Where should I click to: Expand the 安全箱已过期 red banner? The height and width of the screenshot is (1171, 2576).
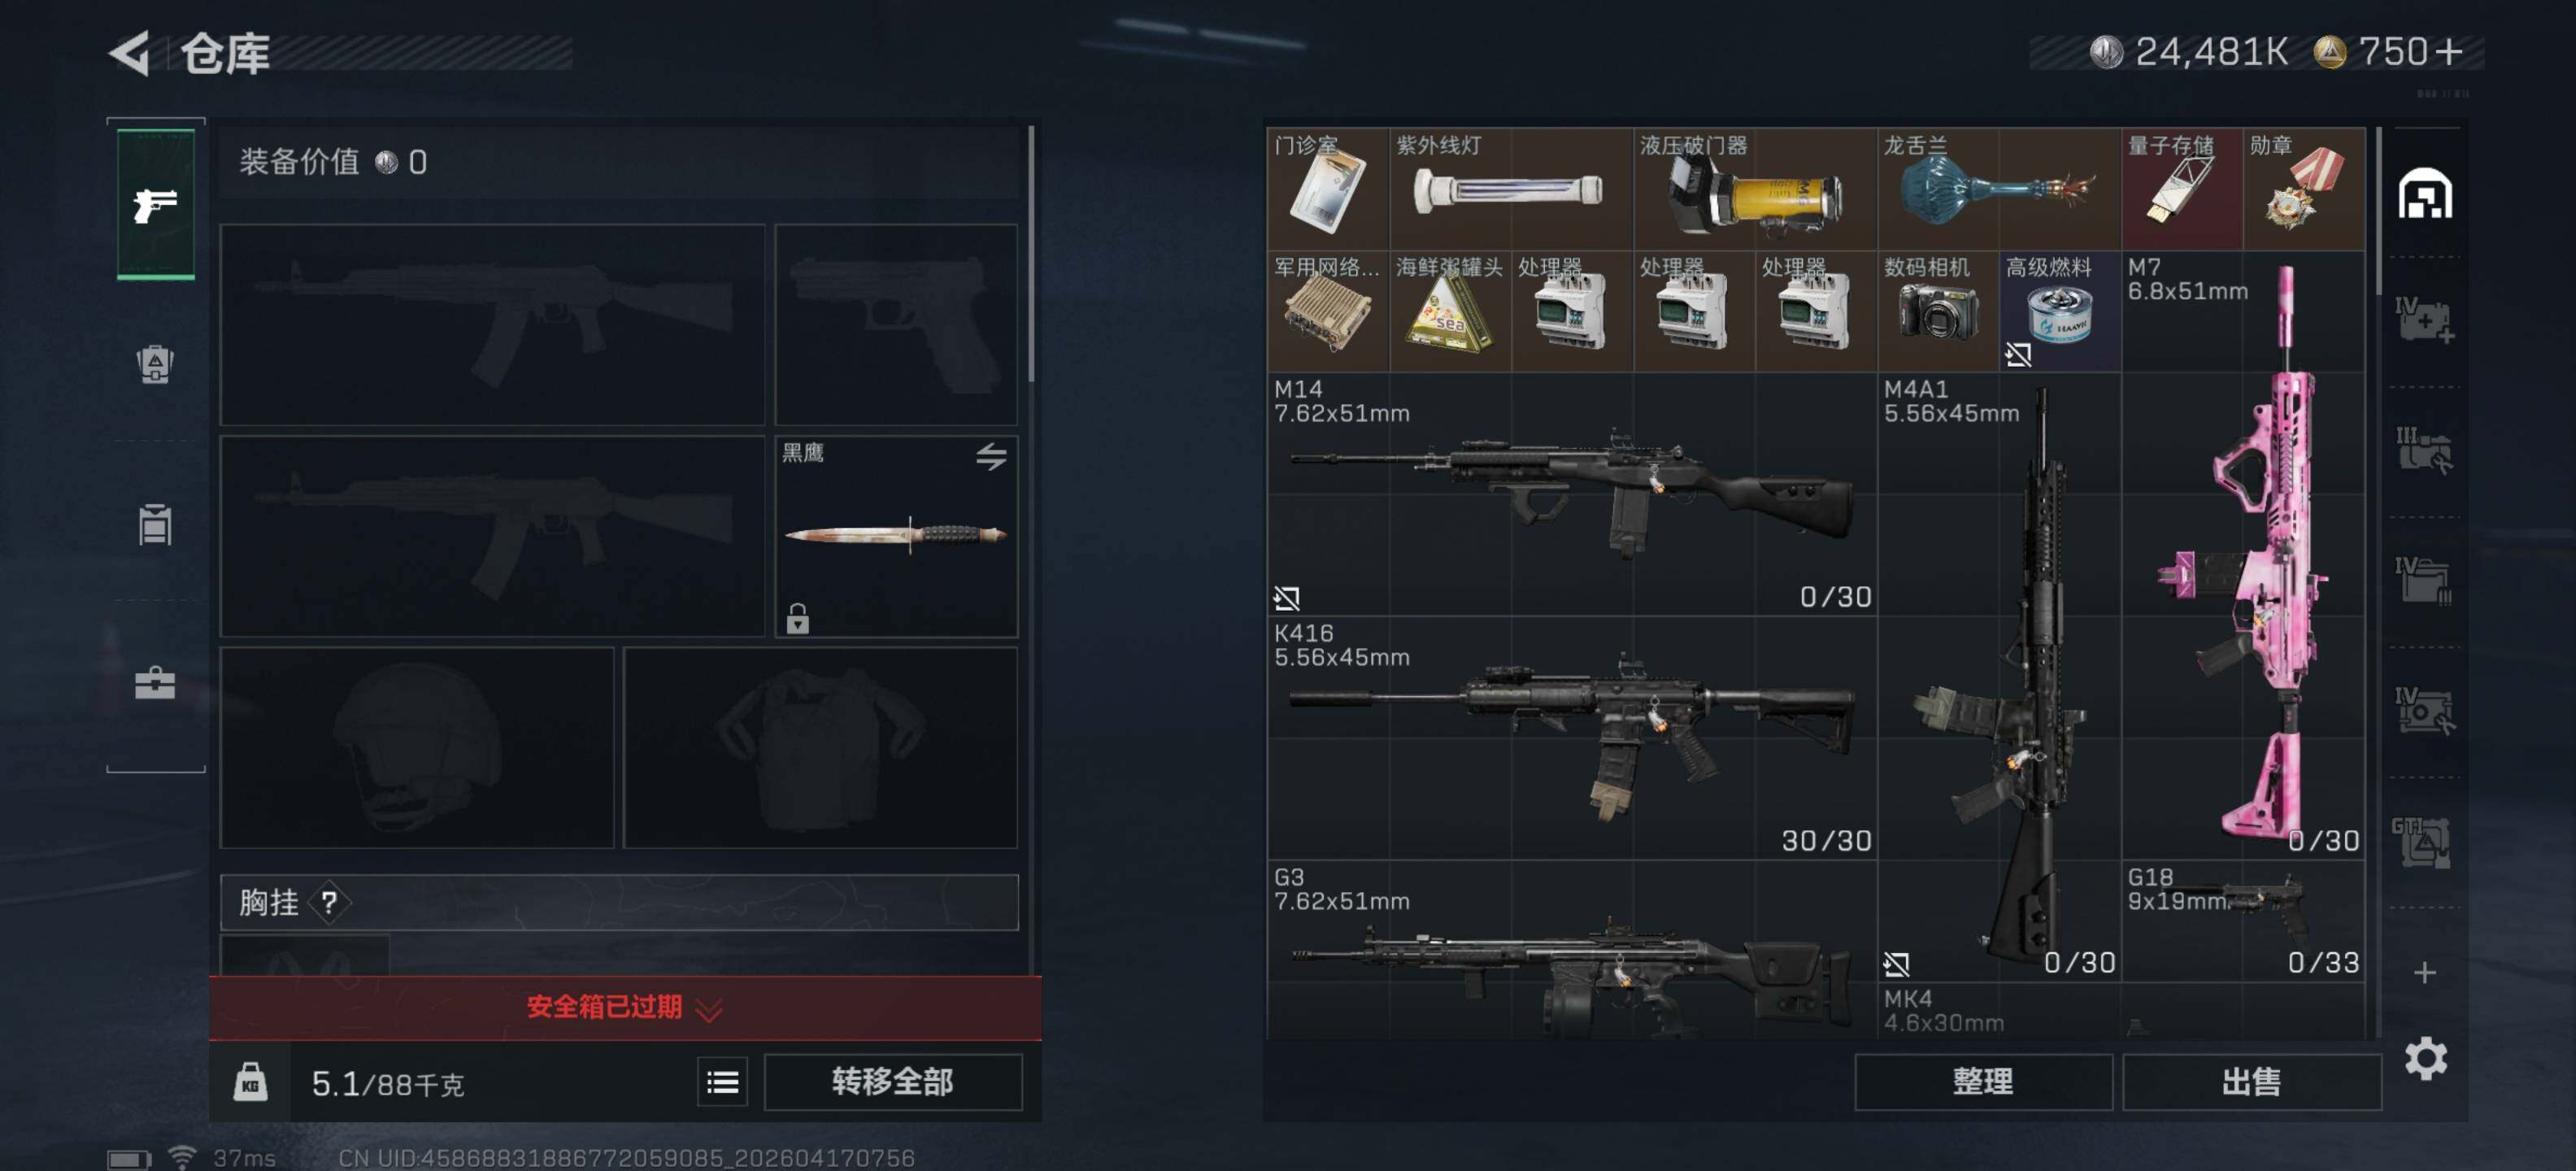tap(625, 1007)
